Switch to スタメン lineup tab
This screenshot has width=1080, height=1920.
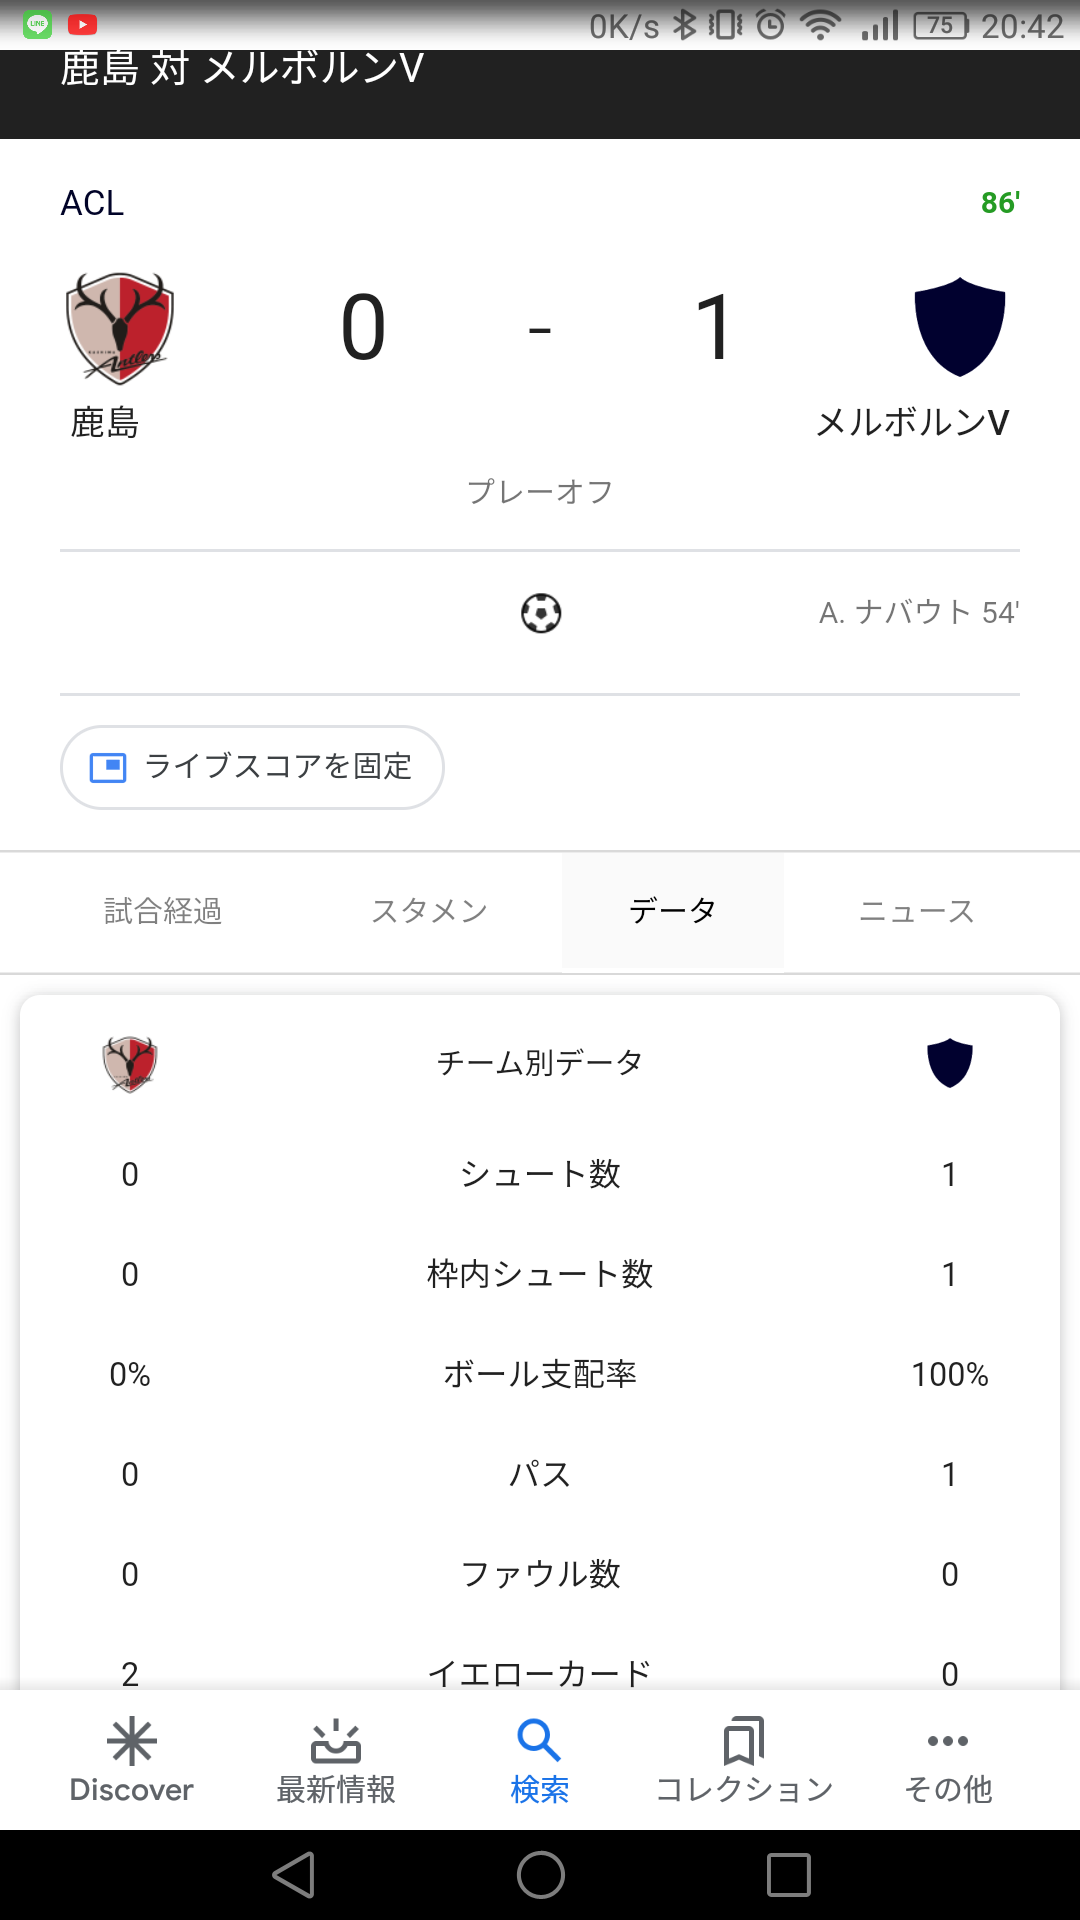[x=429, y=911]
